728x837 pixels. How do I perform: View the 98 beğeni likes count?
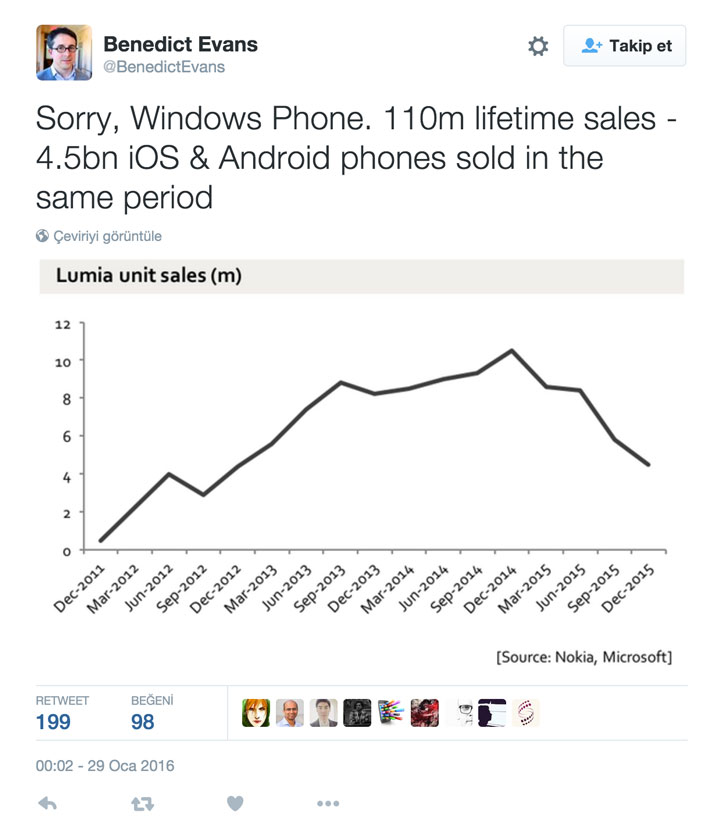click(x=143, y=722)
